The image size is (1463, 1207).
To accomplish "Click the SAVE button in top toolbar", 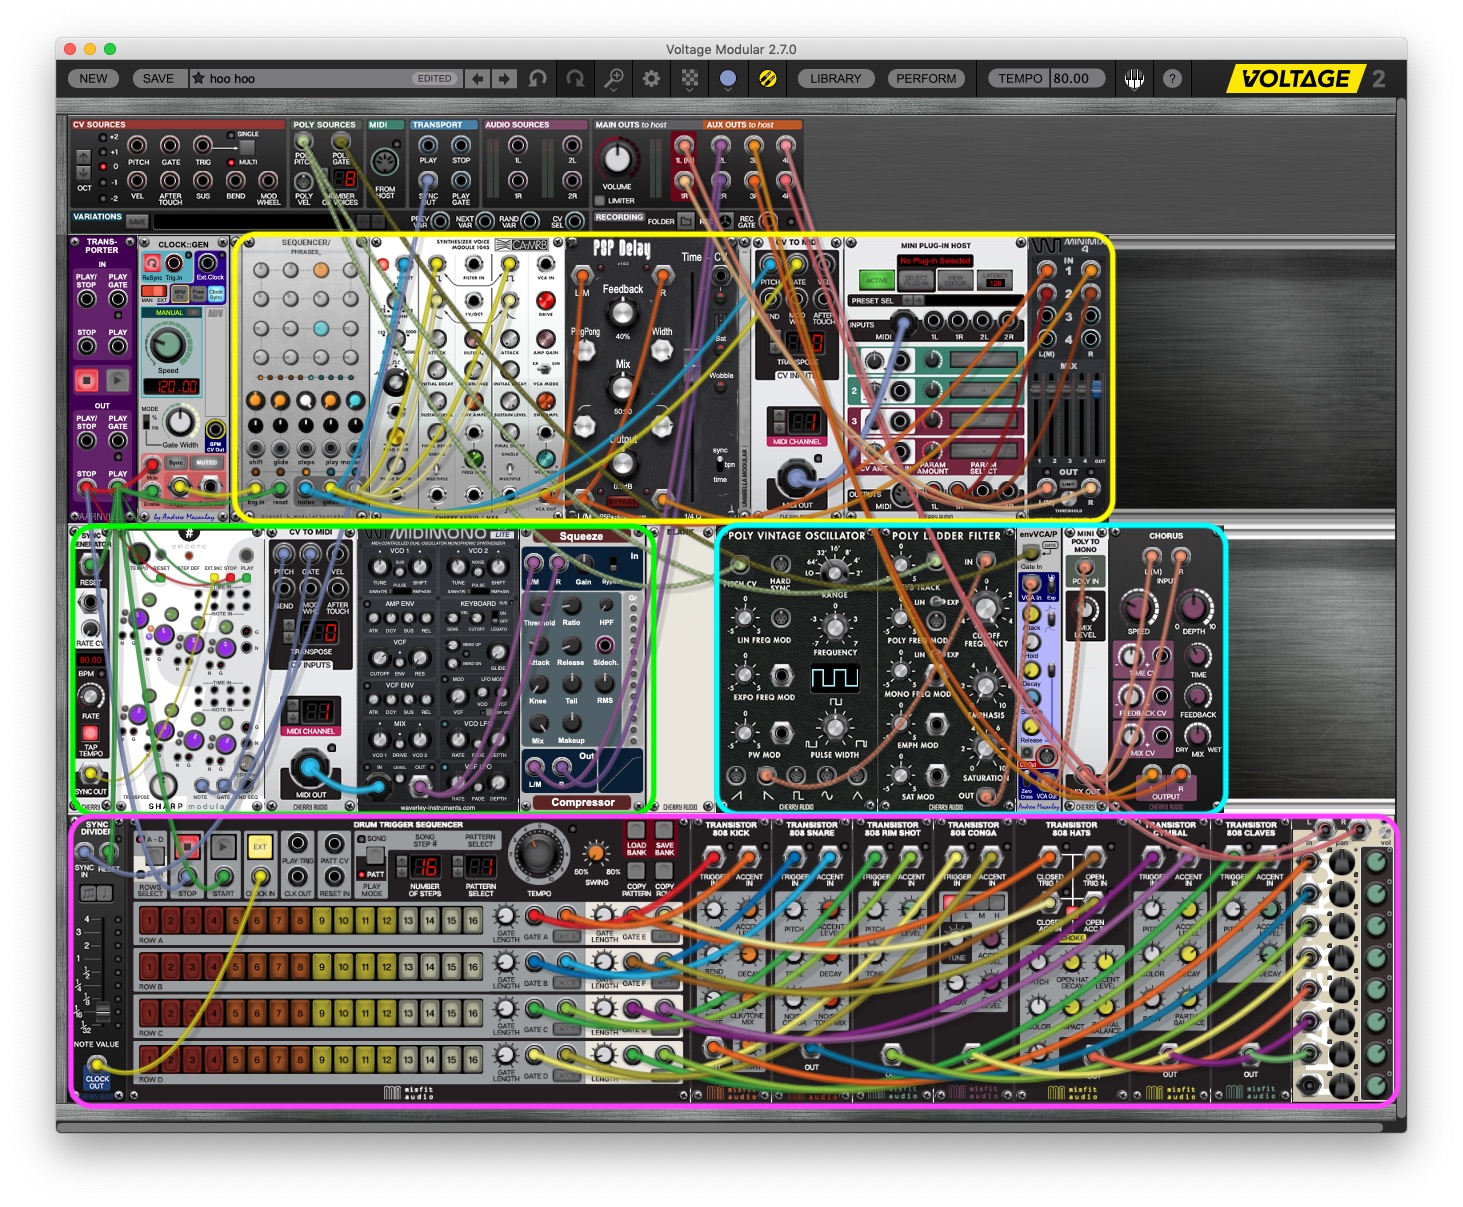I will (x=158, y=78).
